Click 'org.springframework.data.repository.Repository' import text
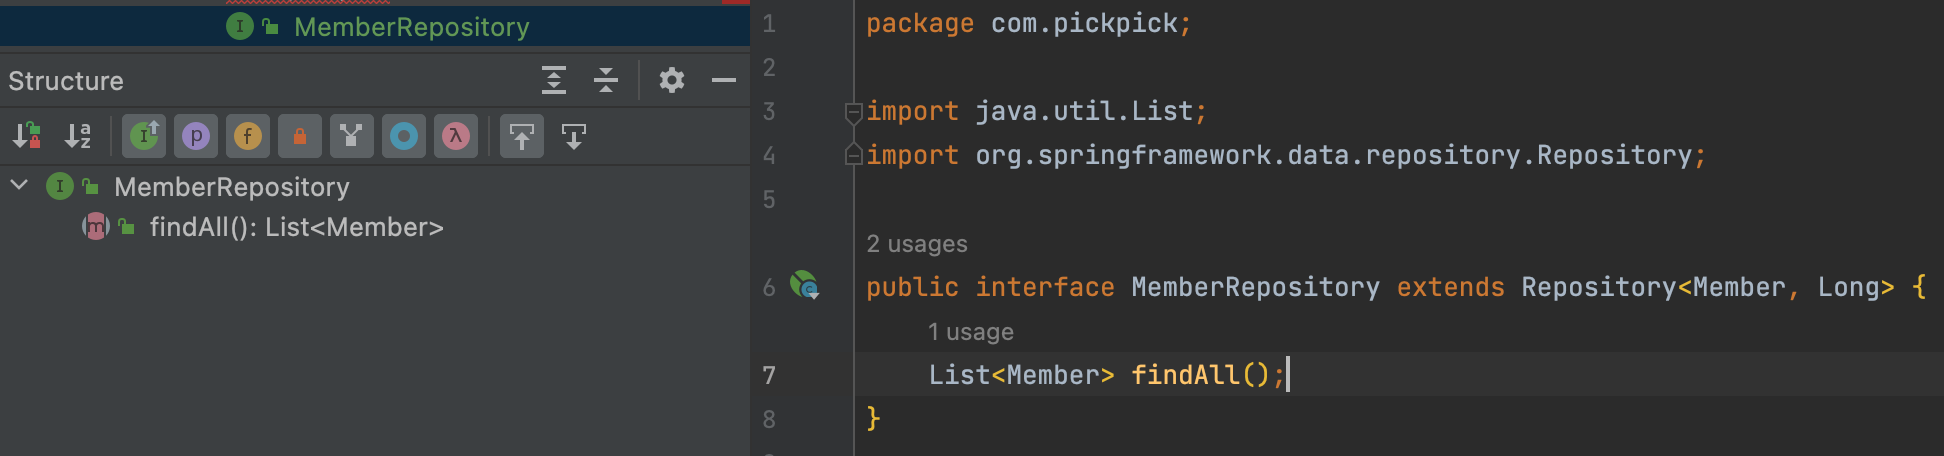1944x456 pixels. [1334, 155]
